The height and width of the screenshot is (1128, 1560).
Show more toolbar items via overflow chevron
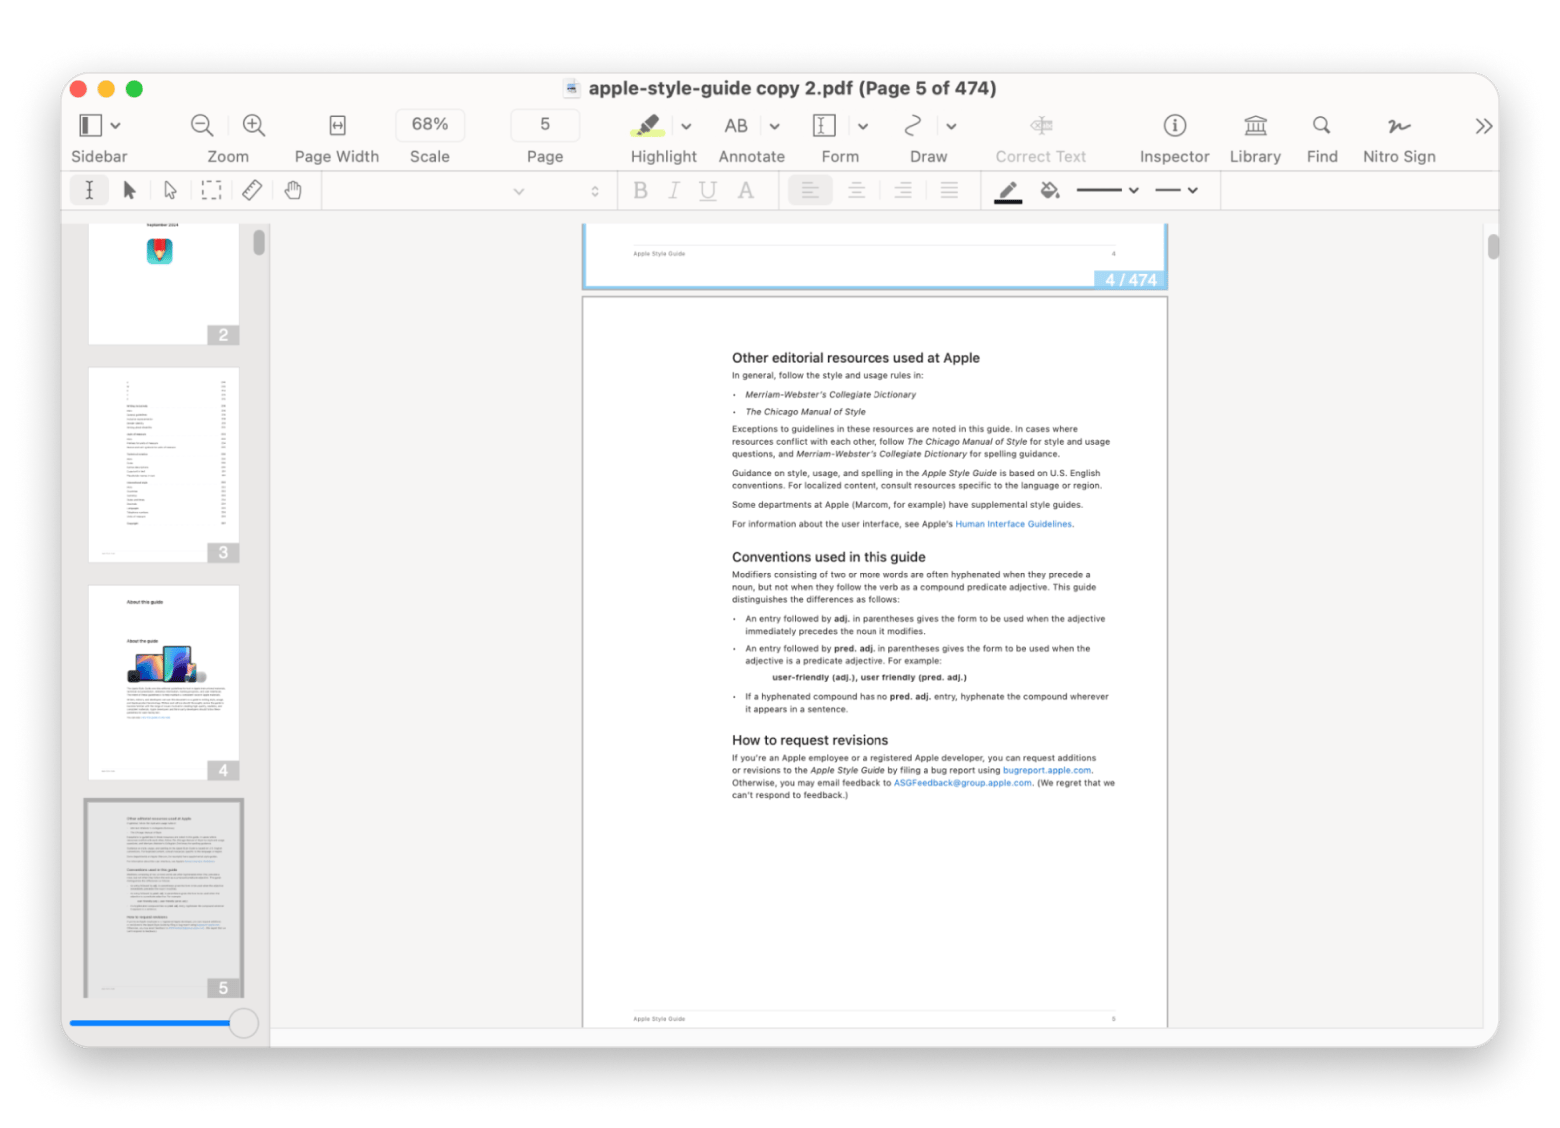pyautogui.click(x=1483, y=126)
